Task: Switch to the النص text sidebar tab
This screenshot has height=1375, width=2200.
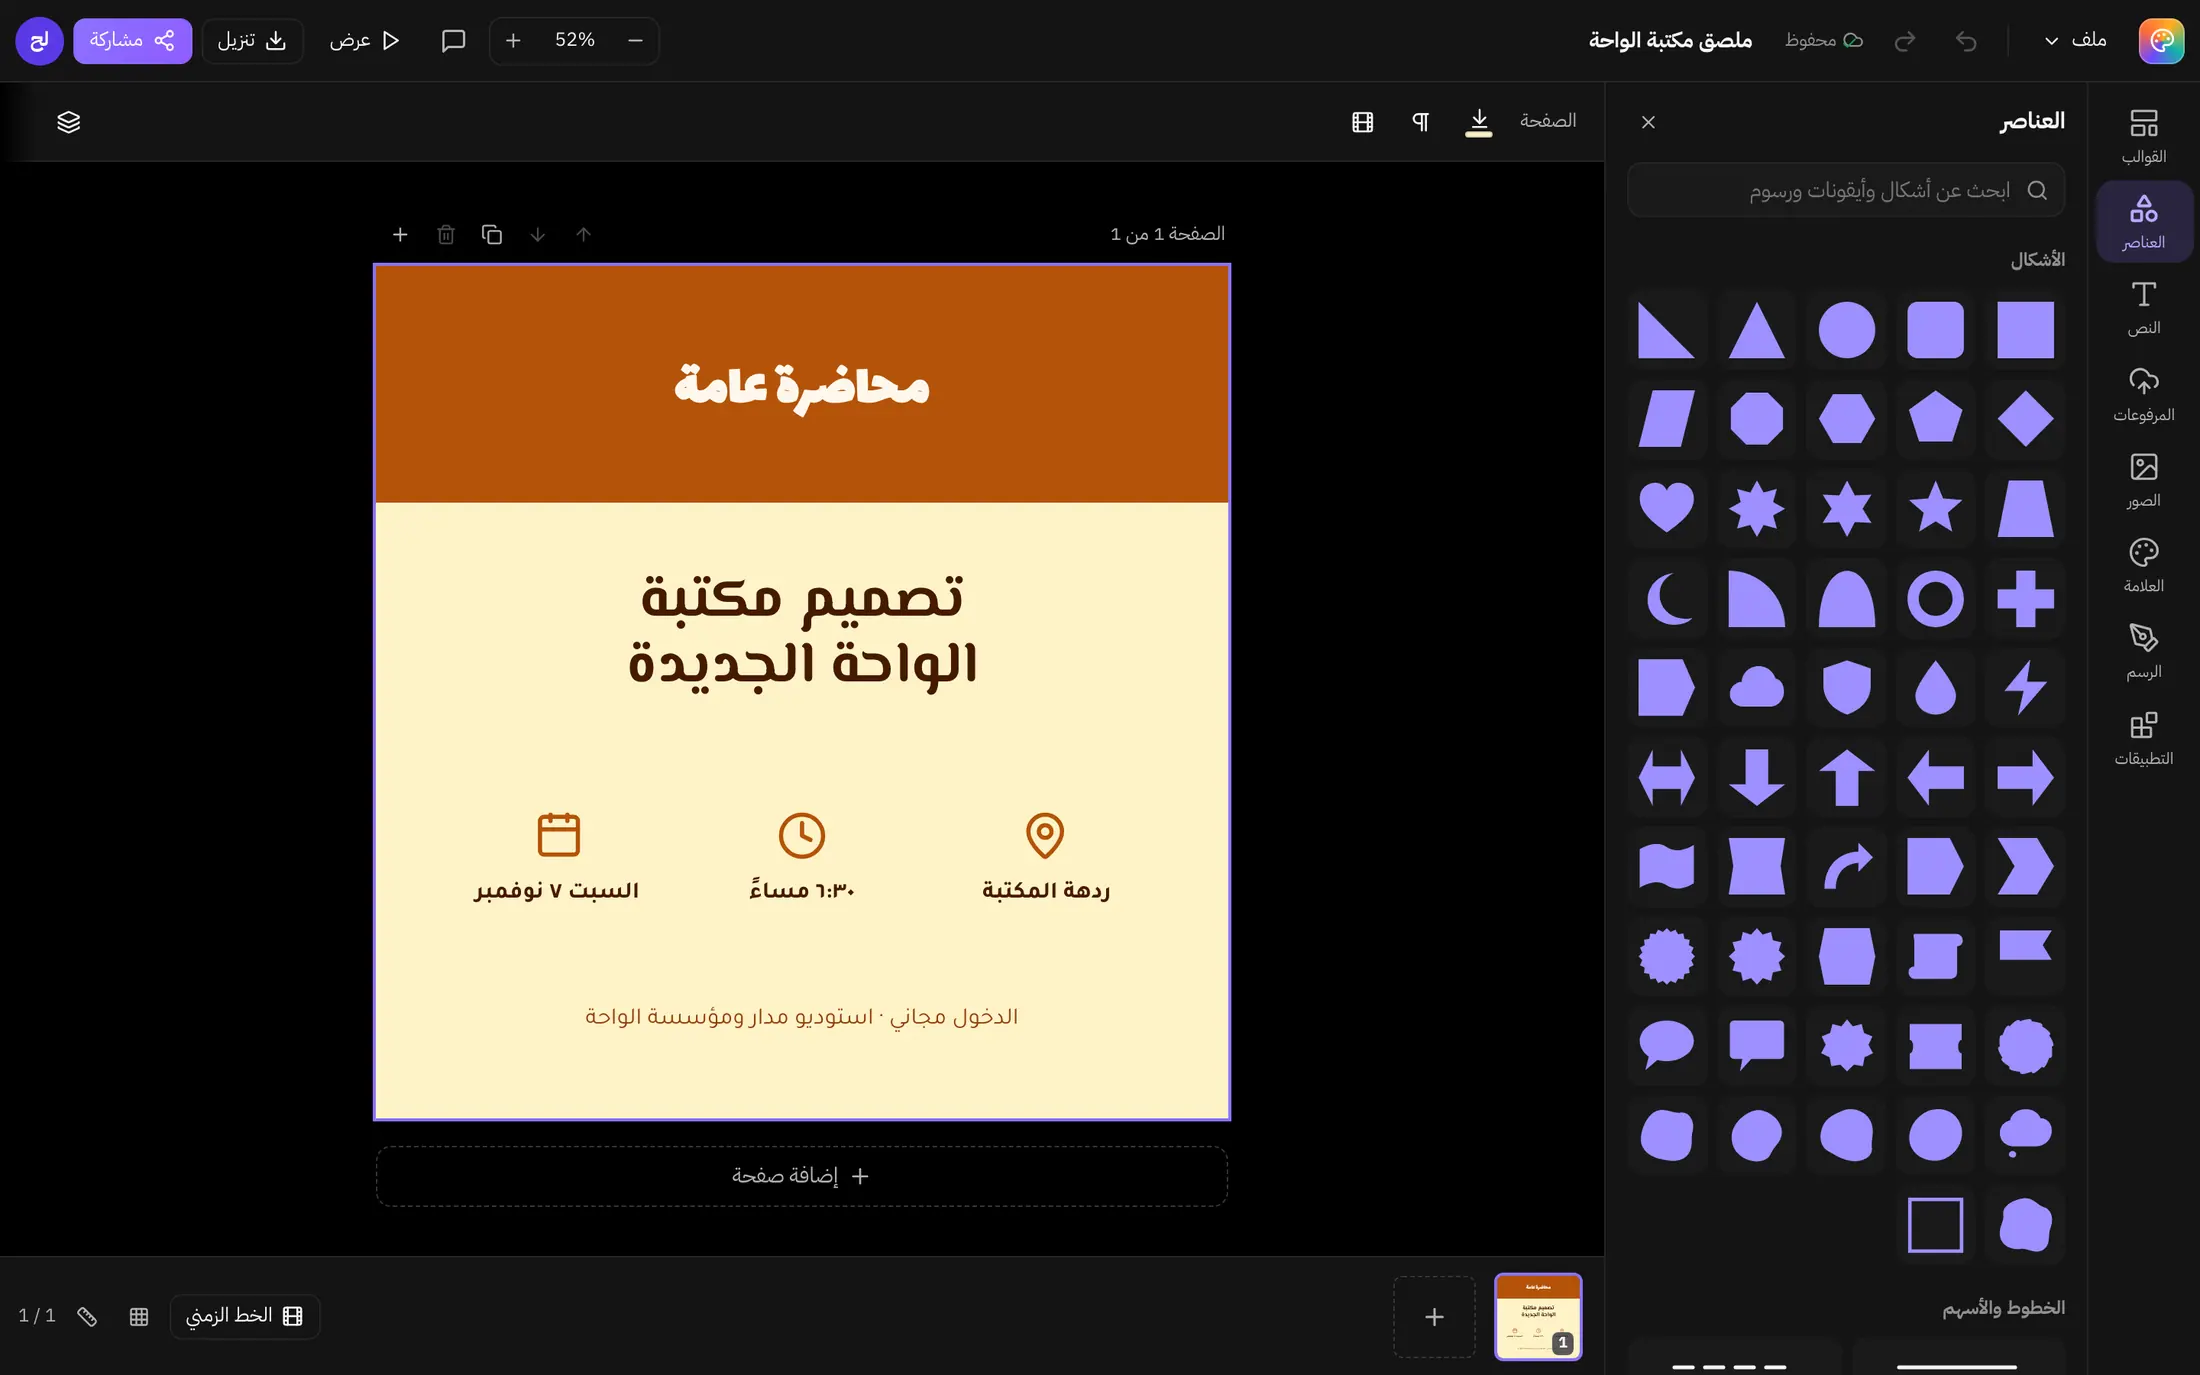Action: tap(2143, 308)
